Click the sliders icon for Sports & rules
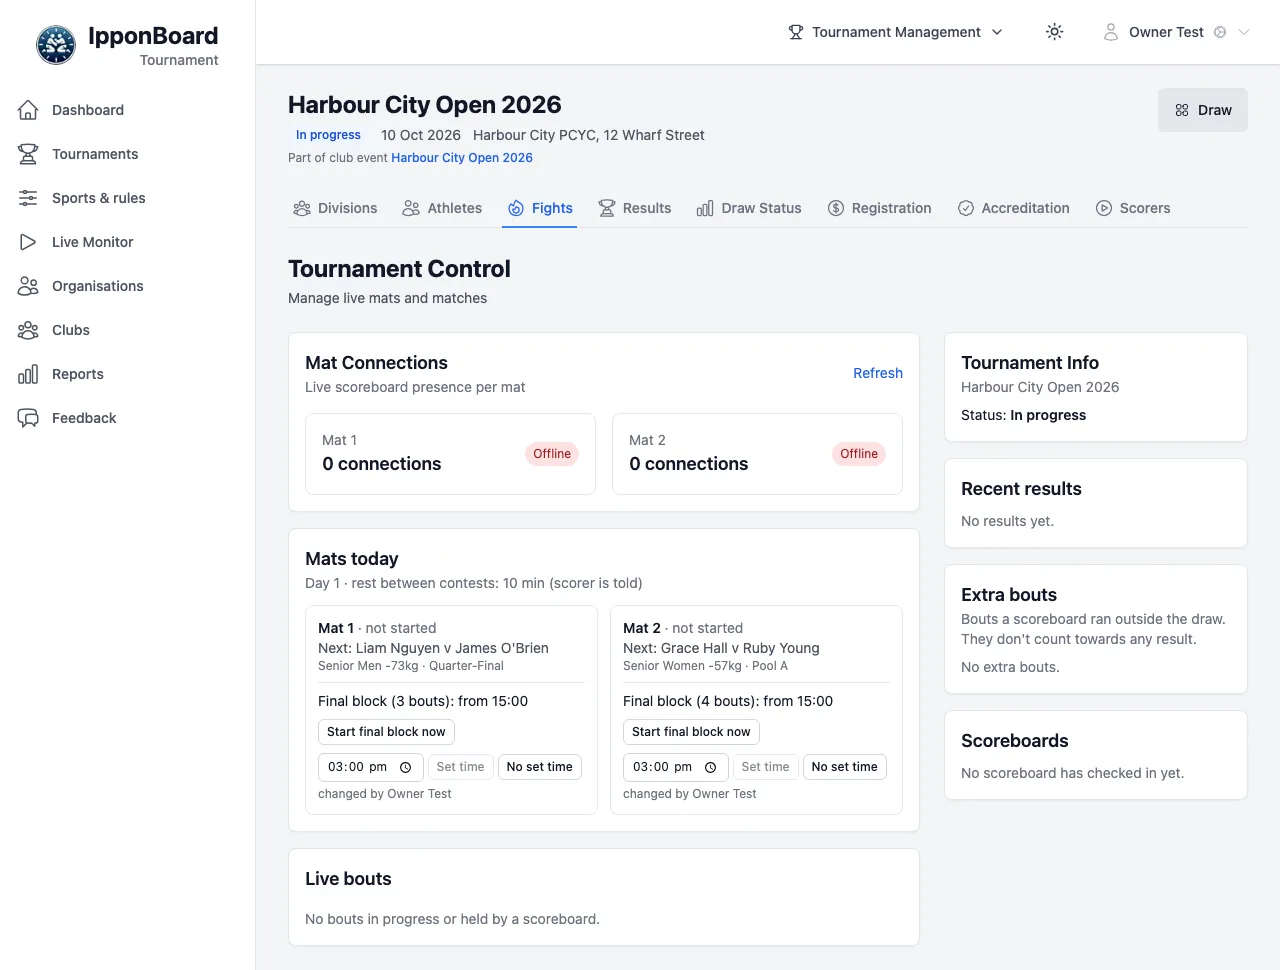 [28, 198]
